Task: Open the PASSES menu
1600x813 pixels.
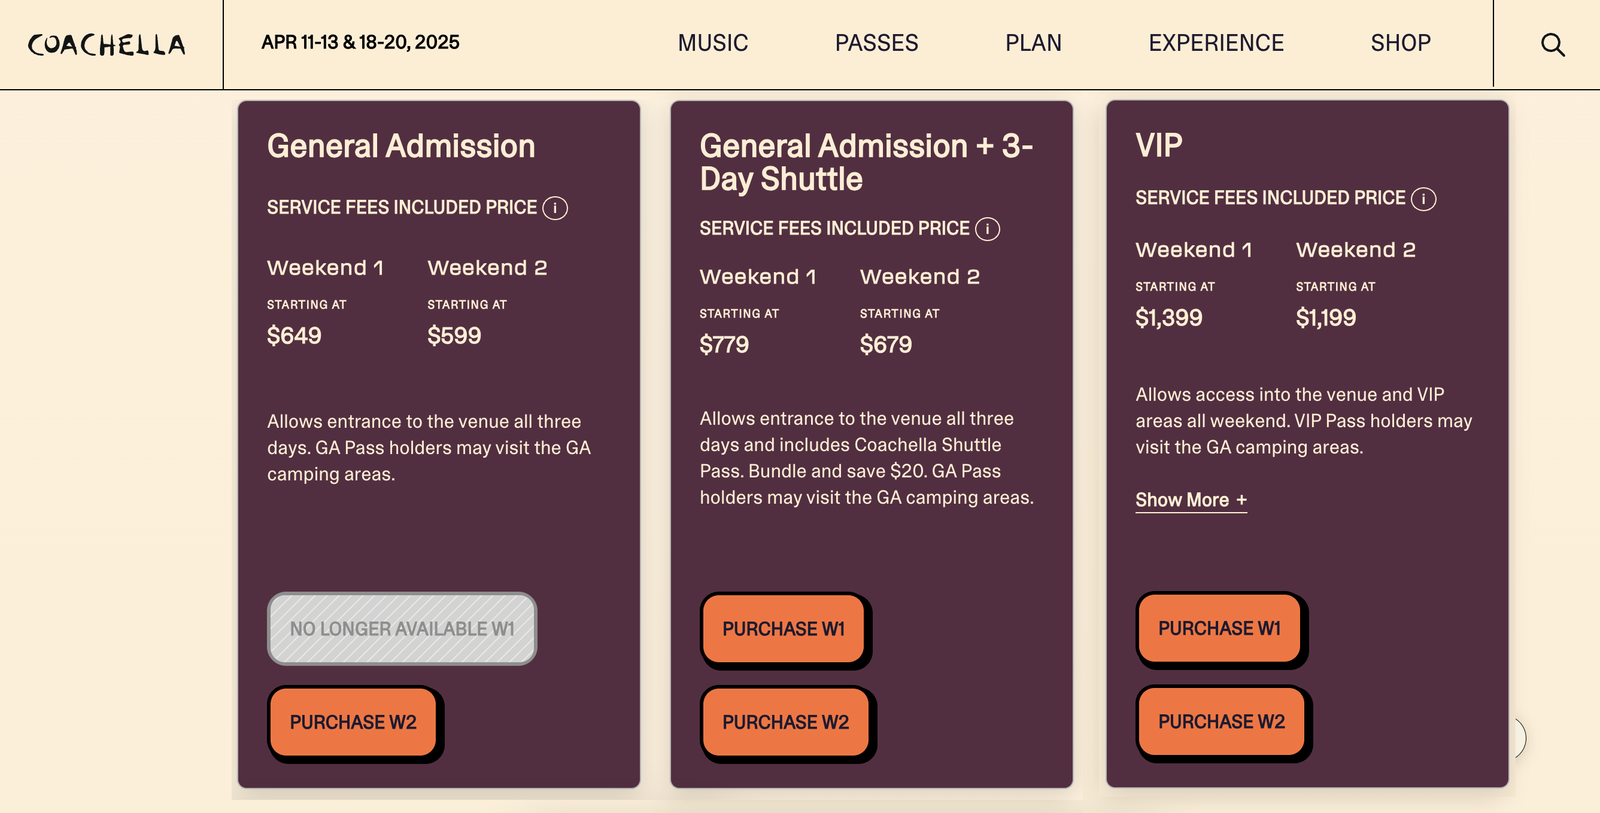Action: pos(876,43)
